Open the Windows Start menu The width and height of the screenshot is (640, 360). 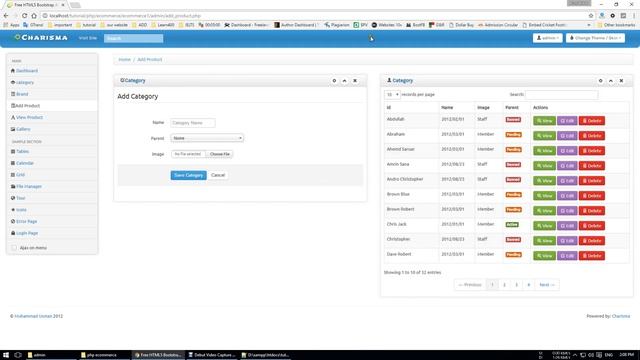[6, 355]
